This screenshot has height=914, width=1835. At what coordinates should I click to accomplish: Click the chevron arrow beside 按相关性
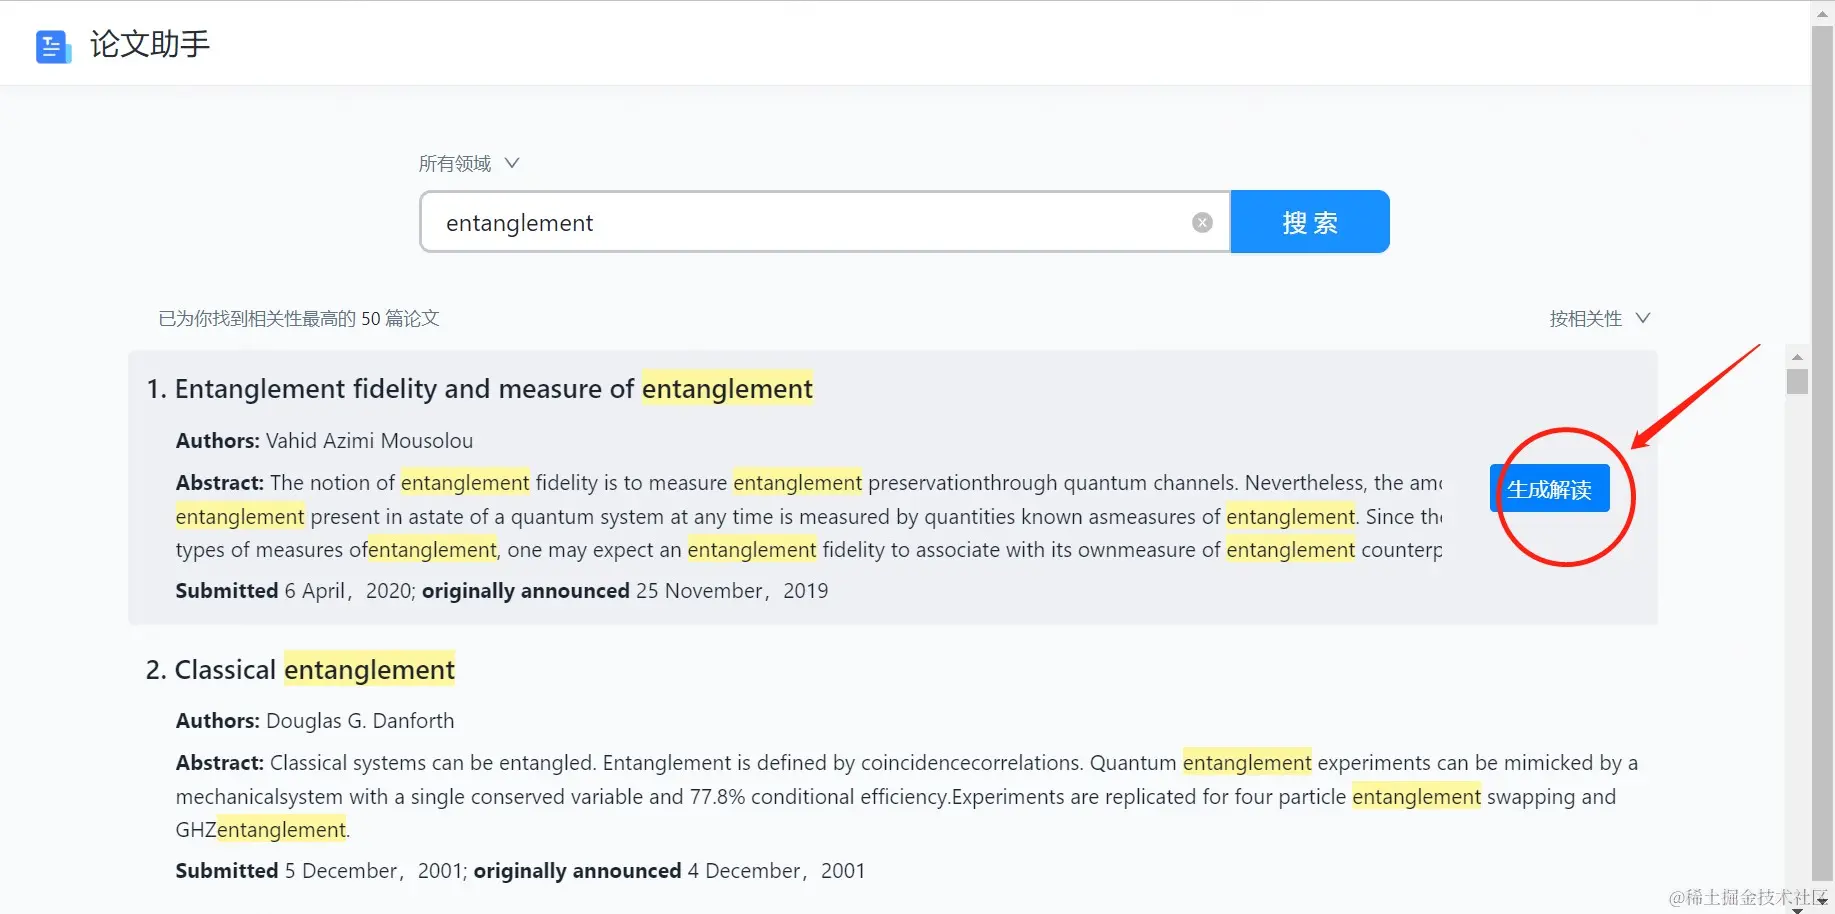click(1642, 318)
